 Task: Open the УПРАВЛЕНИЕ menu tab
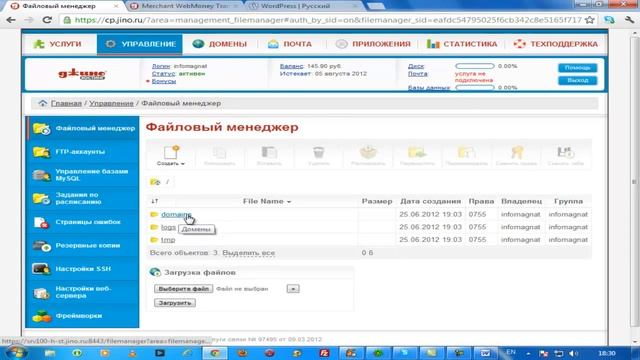point(140,44)
